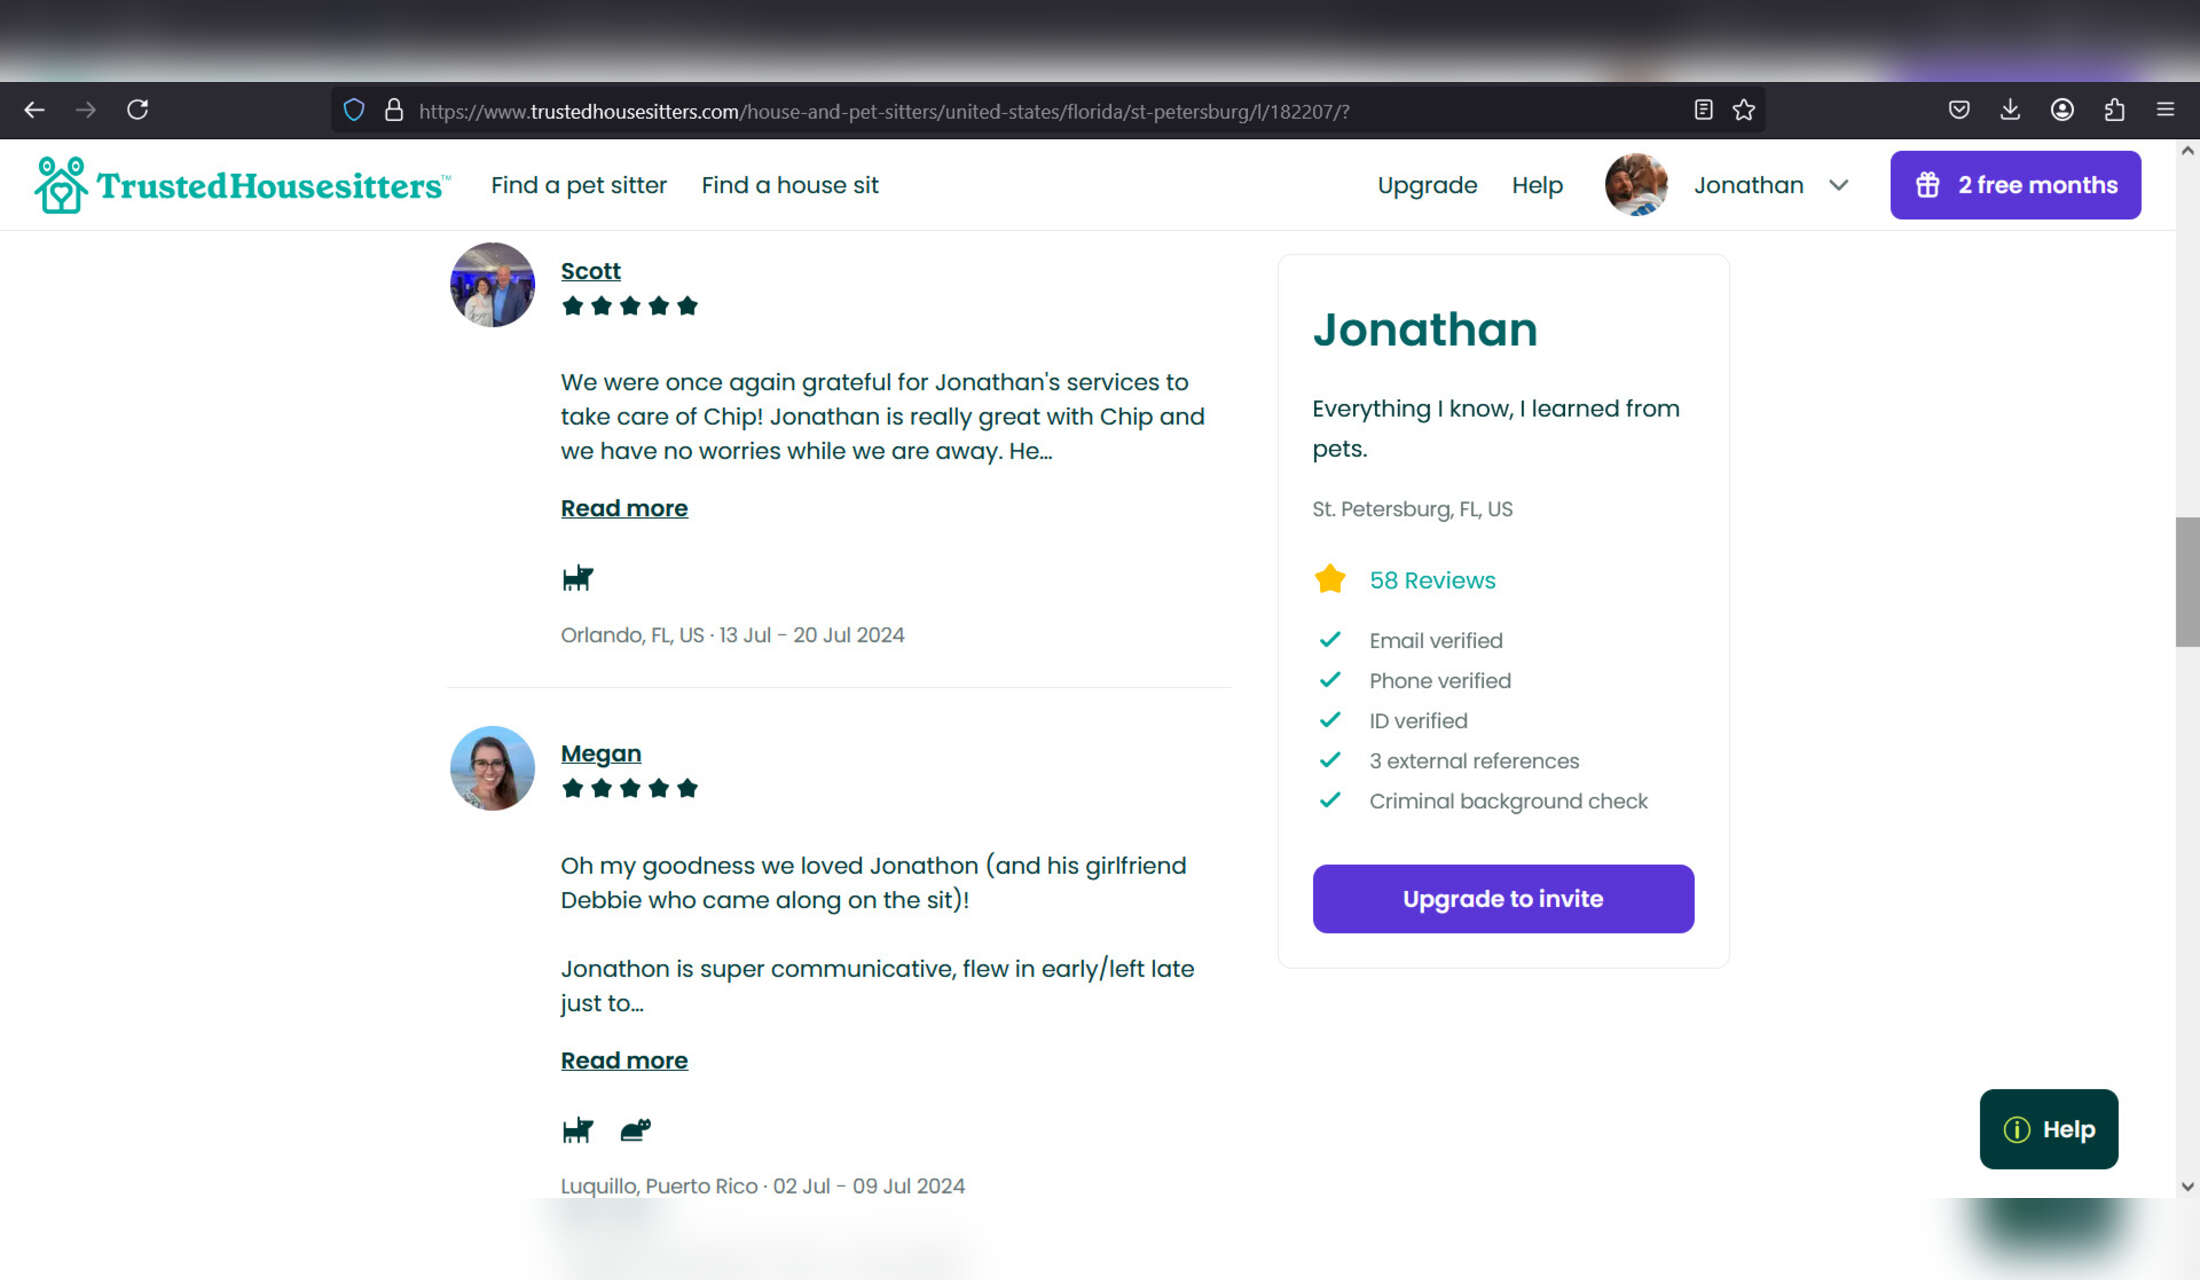2200x1280 pixels.
Task: Open Find a house sit menu
Action: [x=790, y=185]
